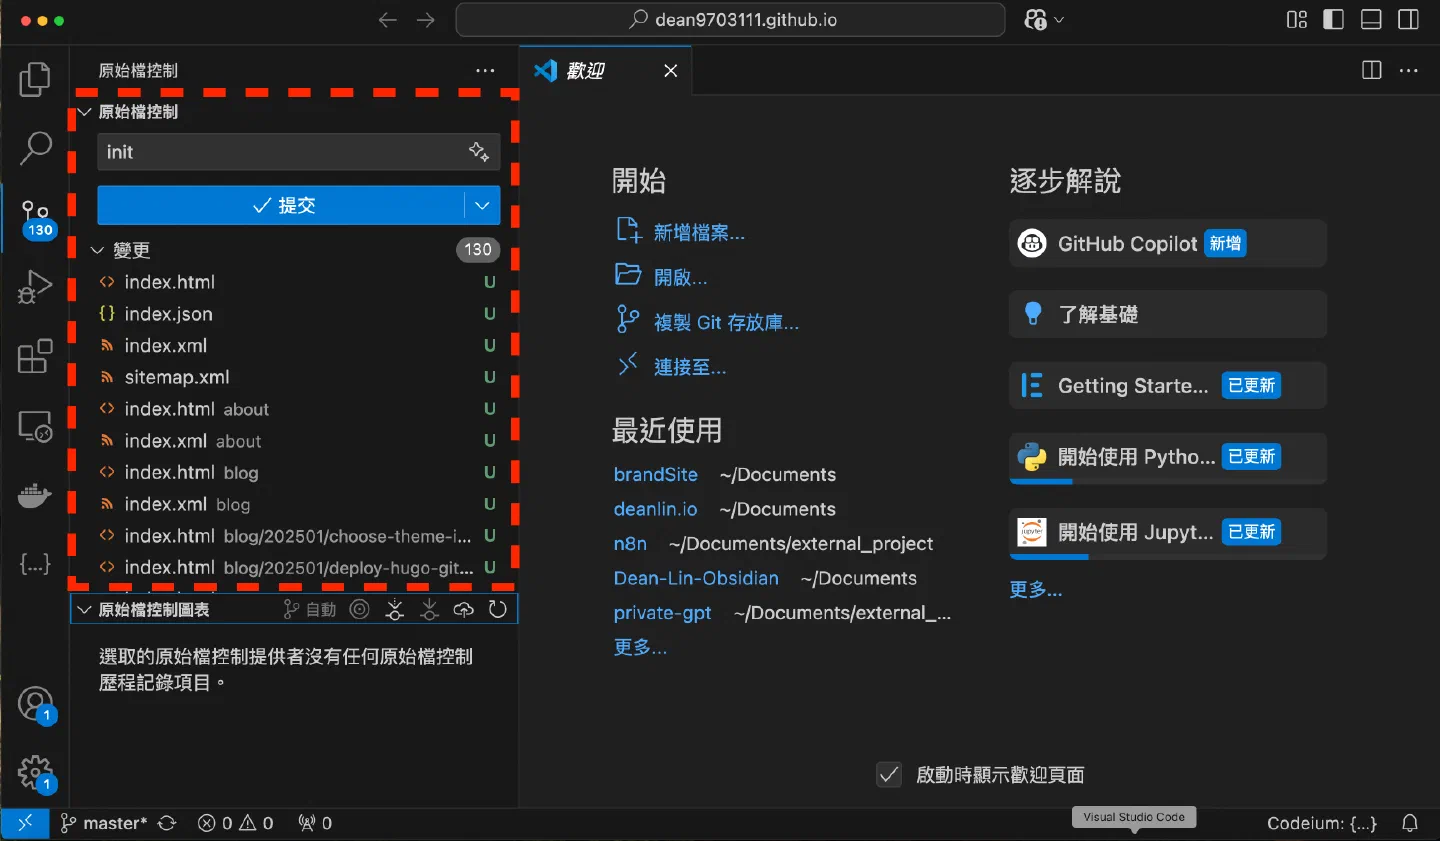Toggle the bottom panel visibility

[x=1372, y=20]
